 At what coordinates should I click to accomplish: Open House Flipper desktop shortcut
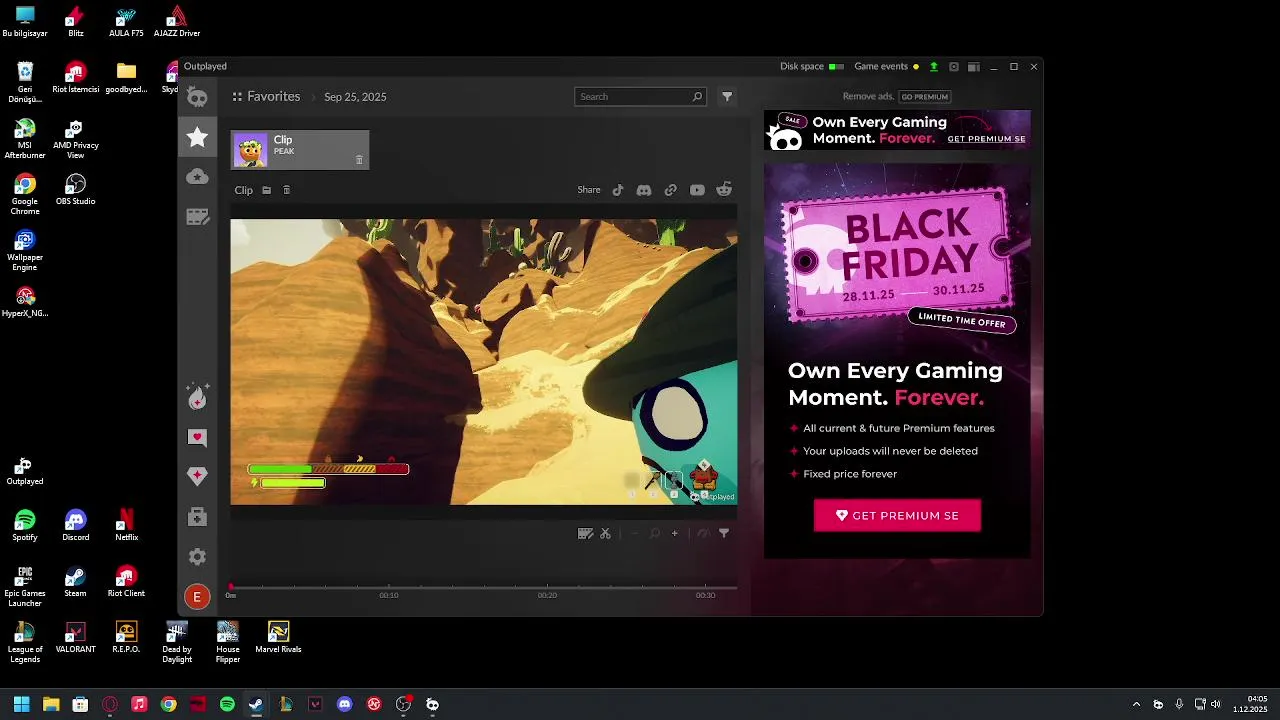[x=228, y=642]
